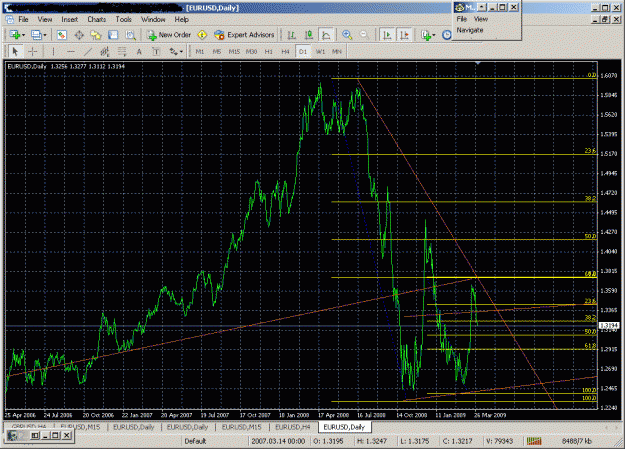625x449 pixels.
Task: Switch to the EURUSD,H4 chart tab
Action: click(293, 427)
